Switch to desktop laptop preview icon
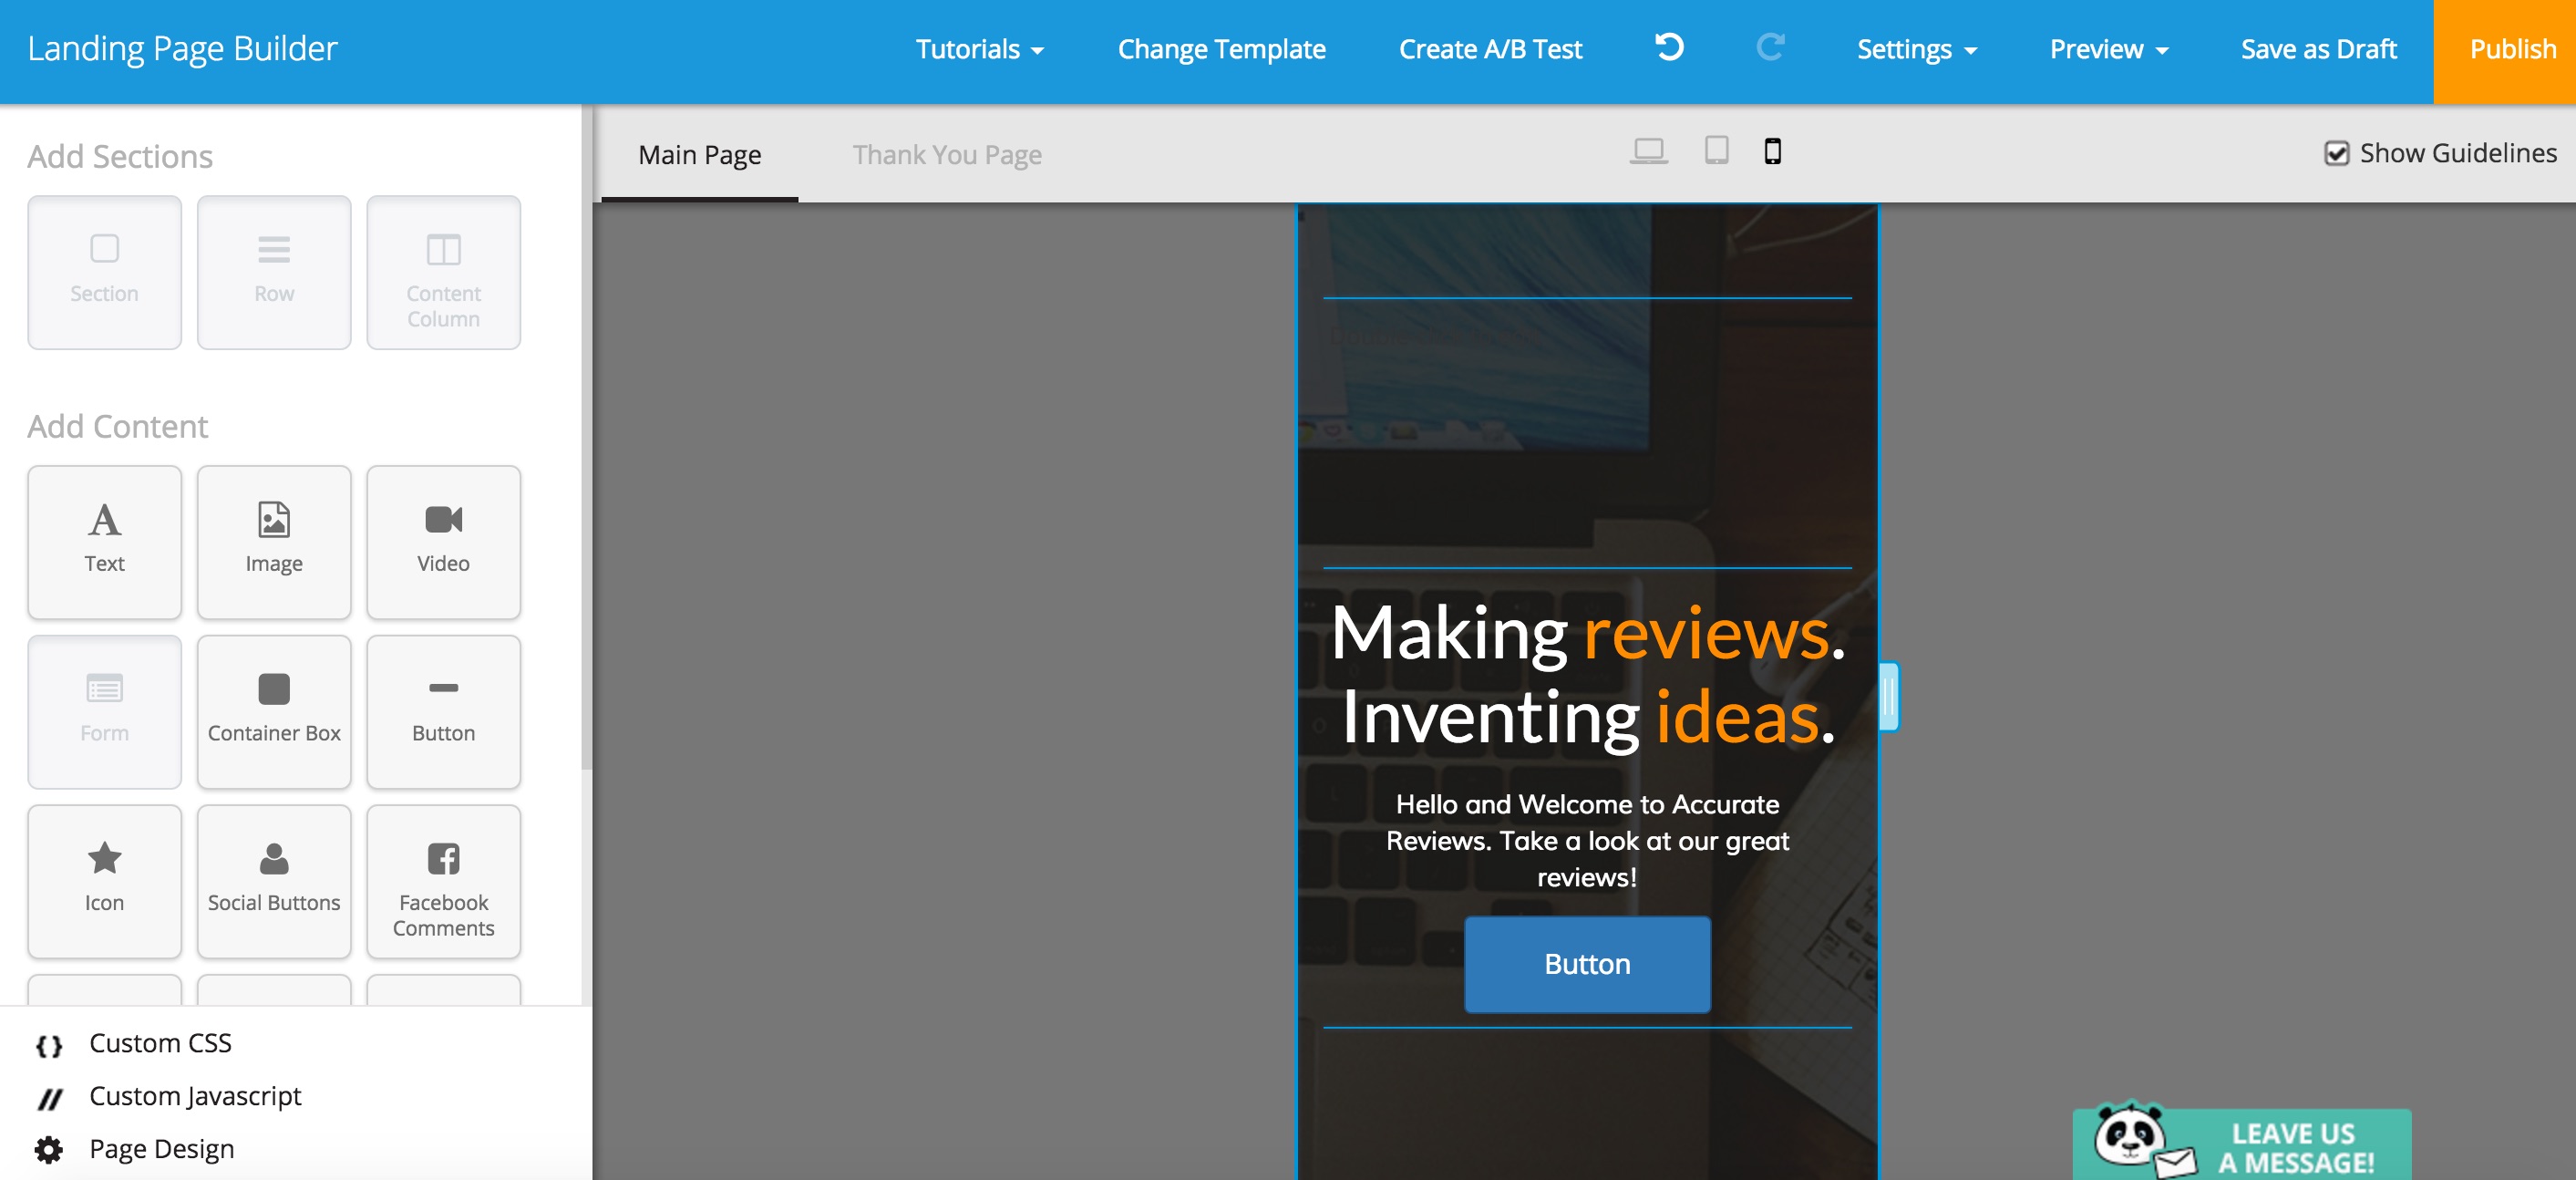The height and width of the screenshot is (1180, 2576). 1648,151
